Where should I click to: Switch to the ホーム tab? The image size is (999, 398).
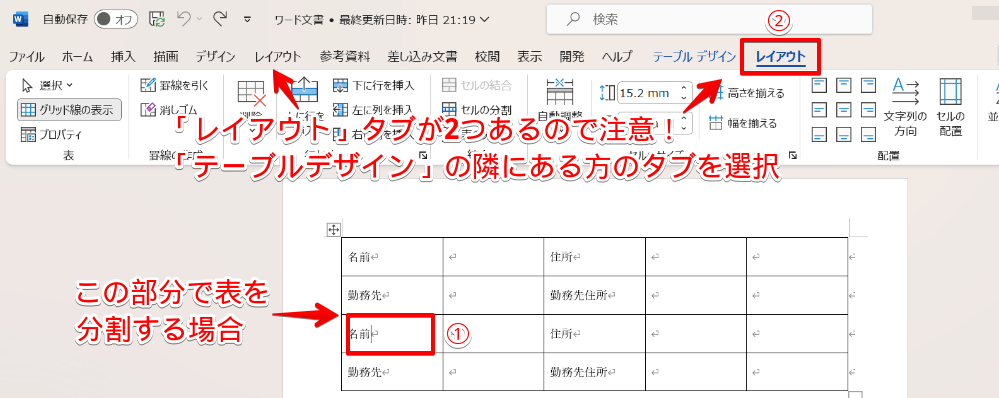pos(78,57)
